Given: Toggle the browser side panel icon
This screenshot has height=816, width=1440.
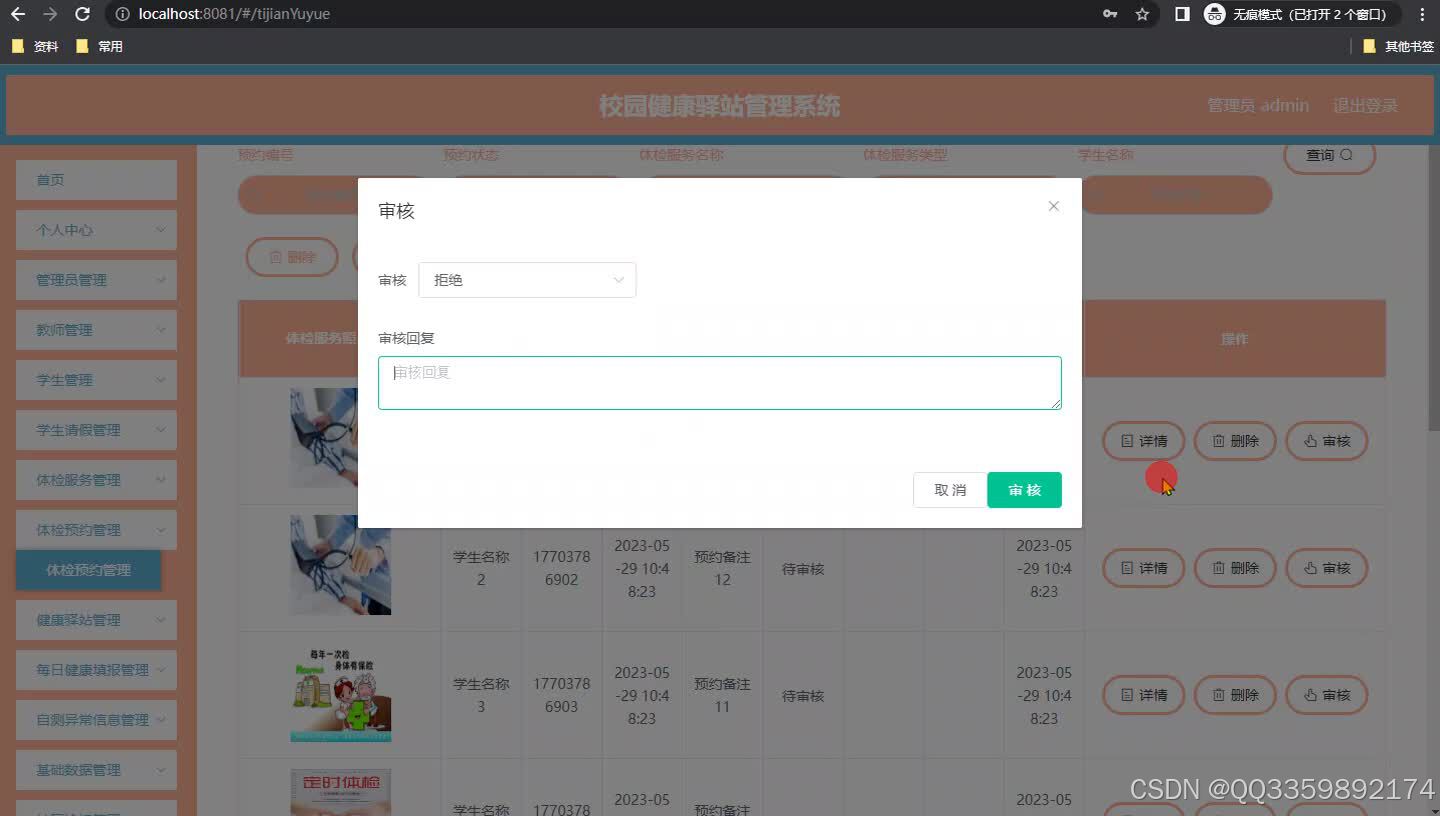Looking at the screenshot, I should pyautogui.click(x=1182, y=14).
